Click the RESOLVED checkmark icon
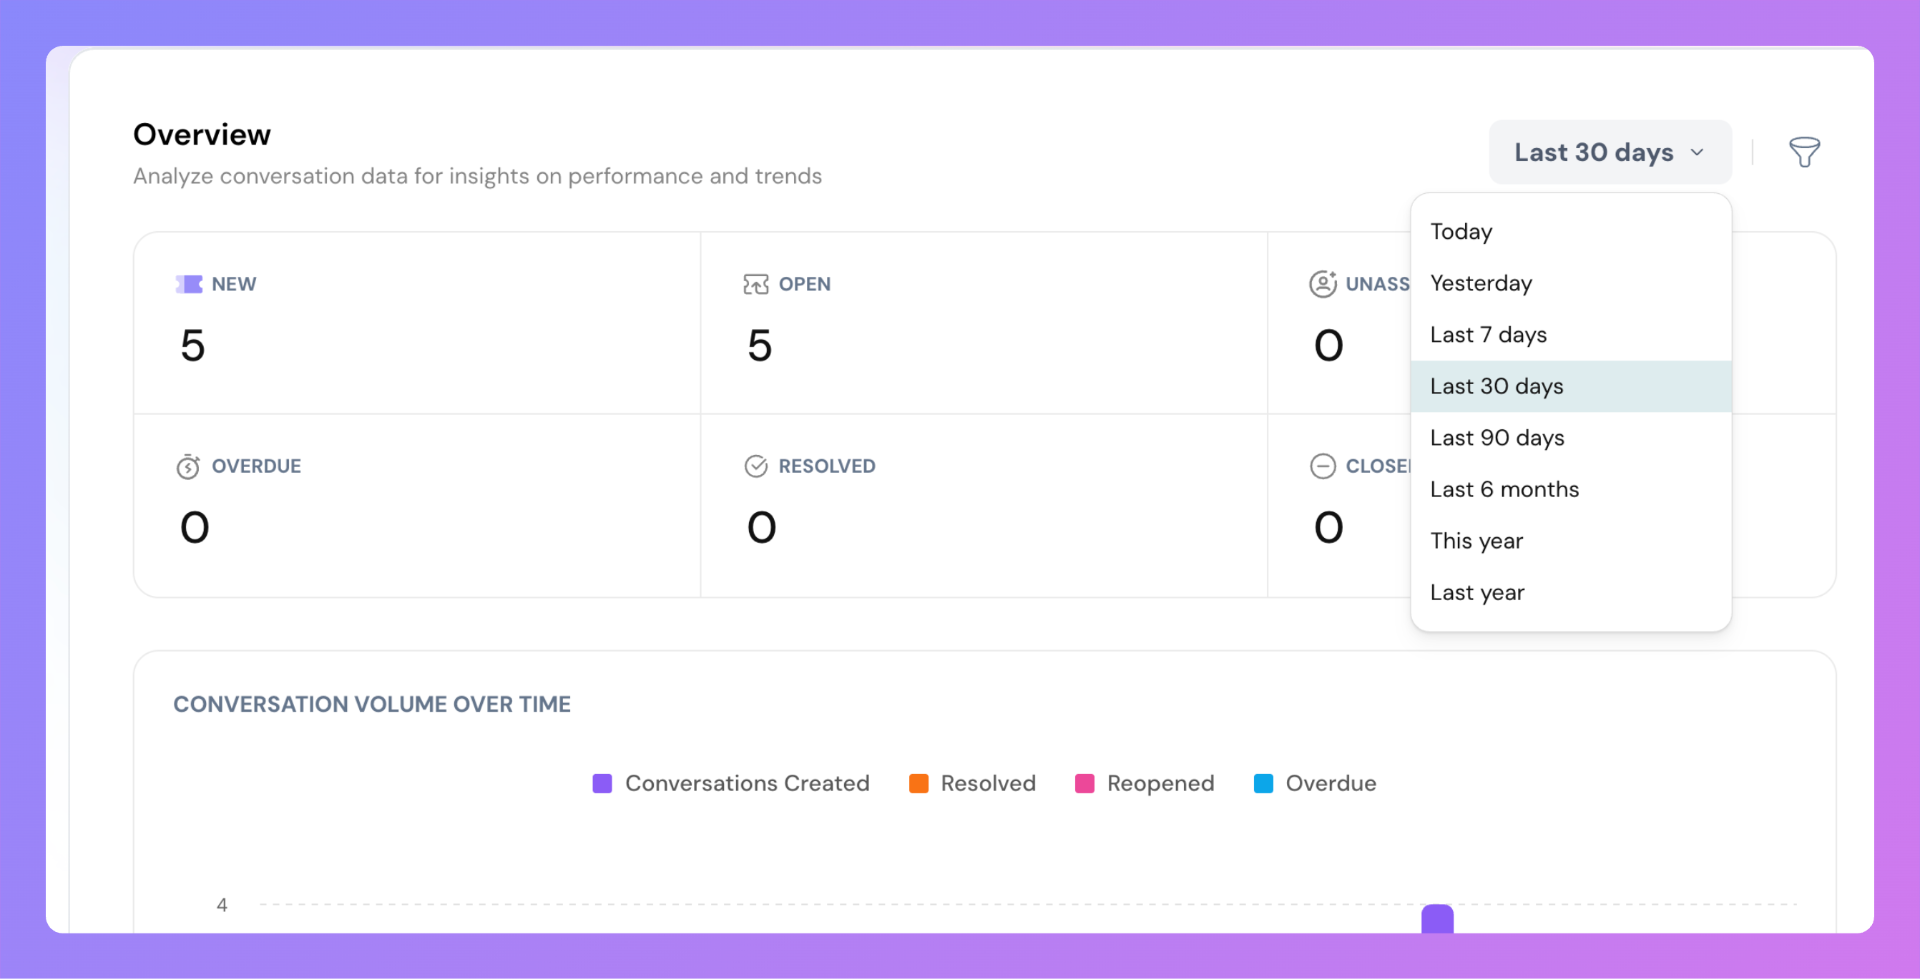 click(x=756, y=466)
